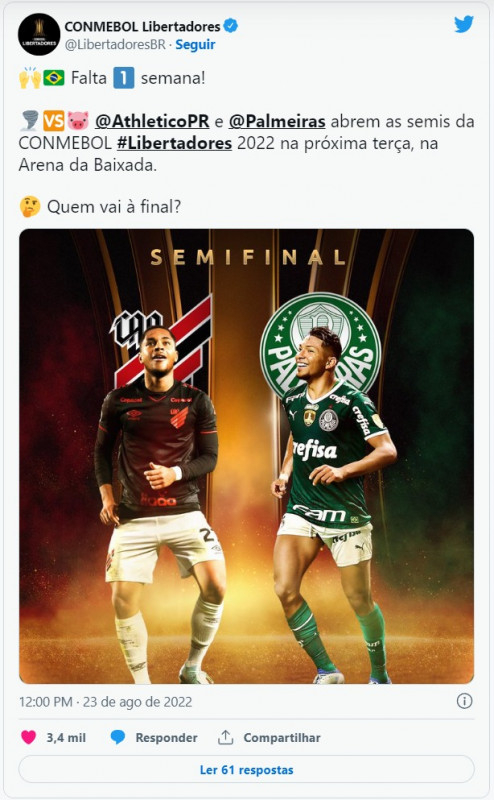The width and height of the screenshot is (494, 800).
Task: Open the tweet info circle icon
Action: (x=464, y=701)
